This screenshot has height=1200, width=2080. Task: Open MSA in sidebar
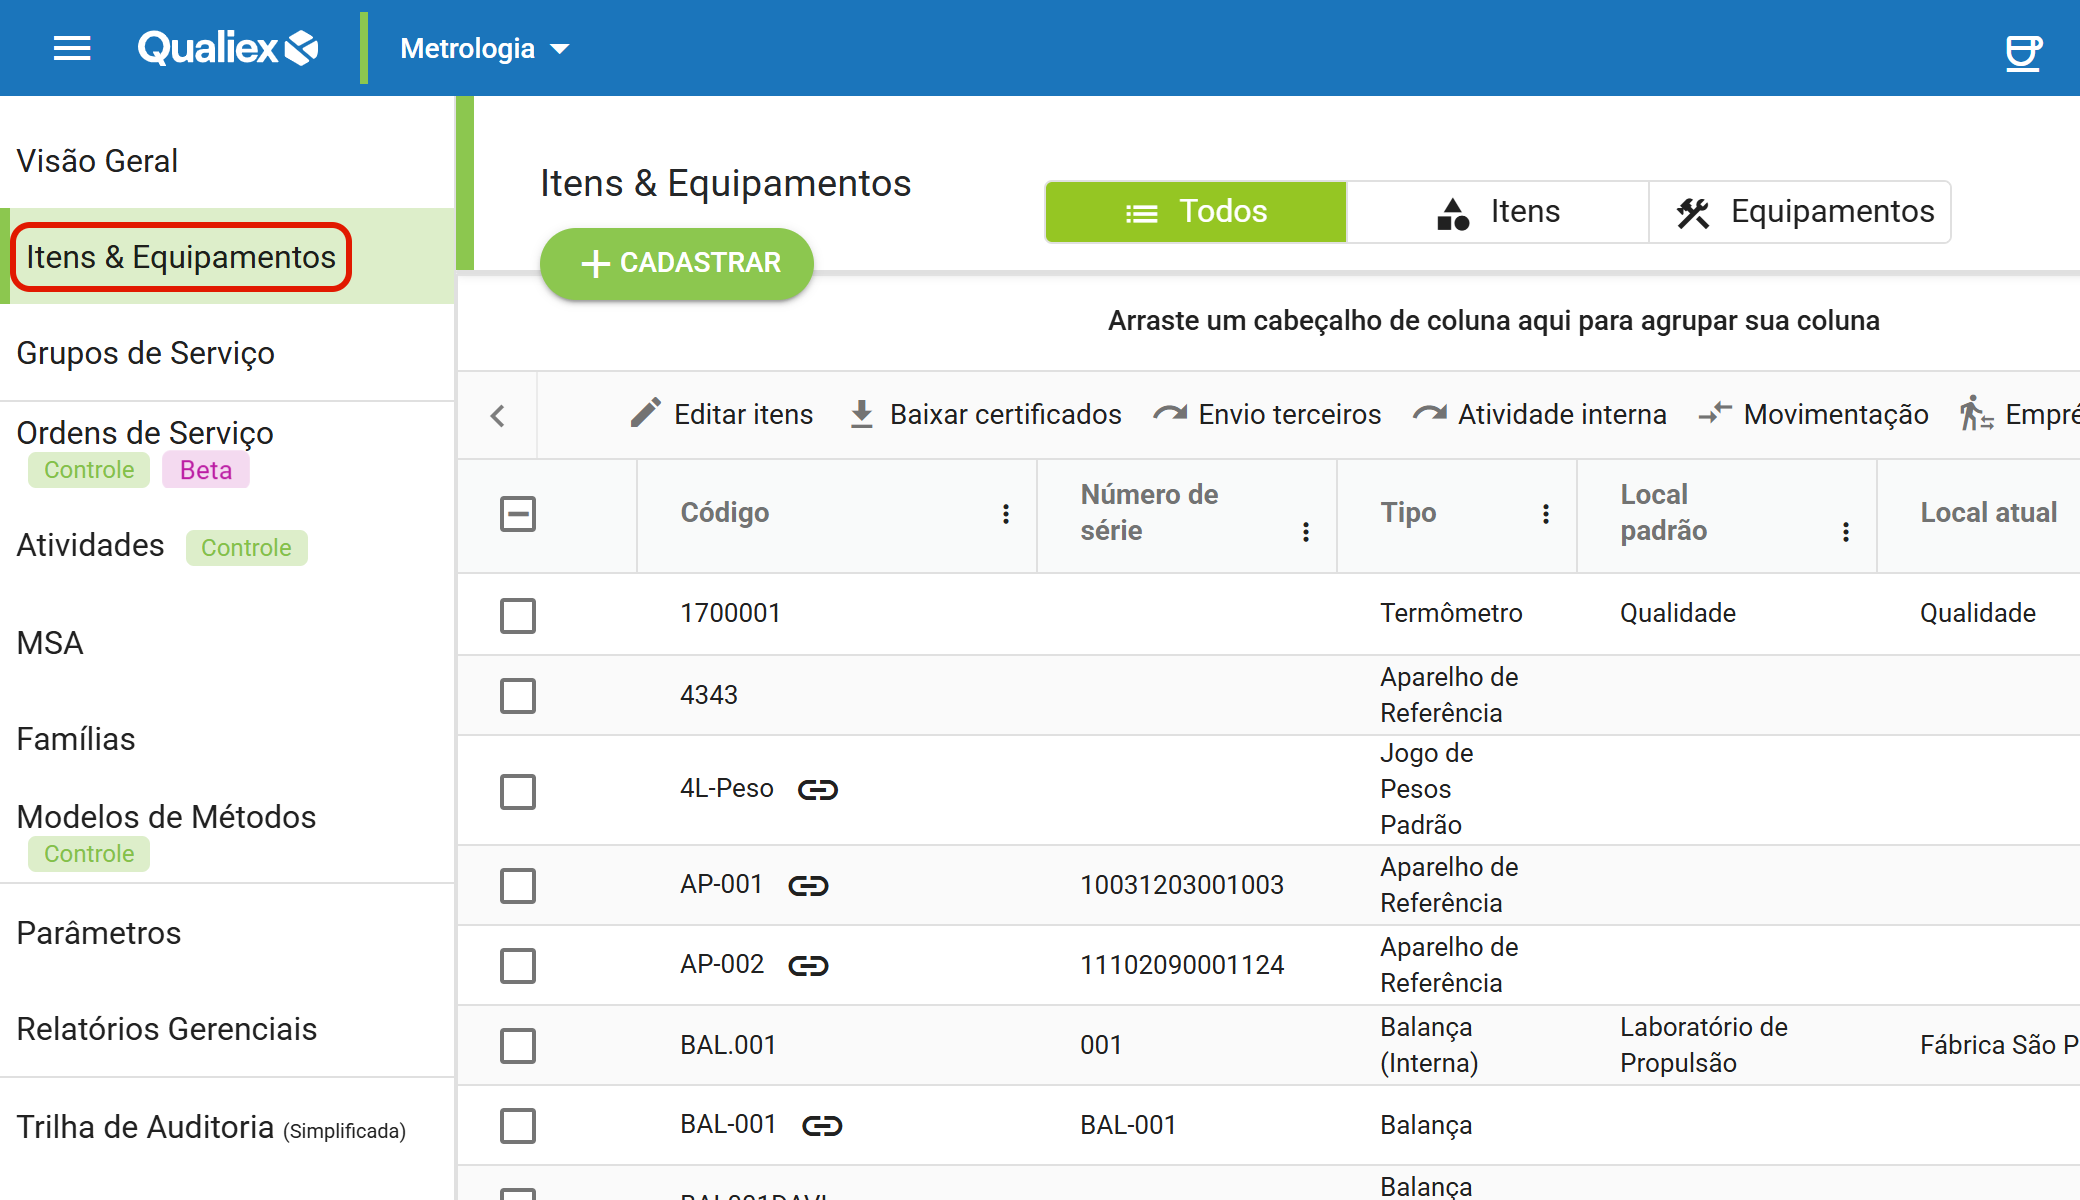50,642
